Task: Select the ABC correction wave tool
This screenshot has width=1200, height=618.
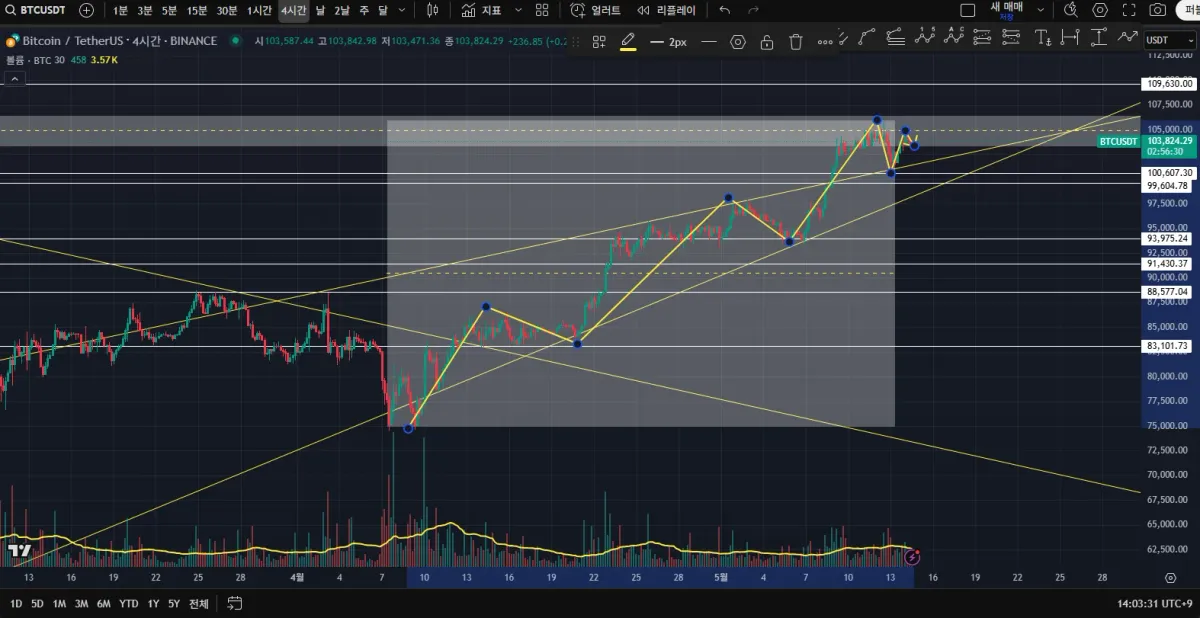Action: (953, 38)
